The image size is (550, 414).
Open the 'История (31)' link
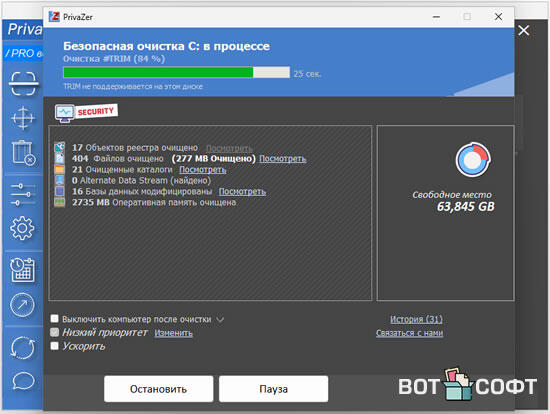coord(416,319)
